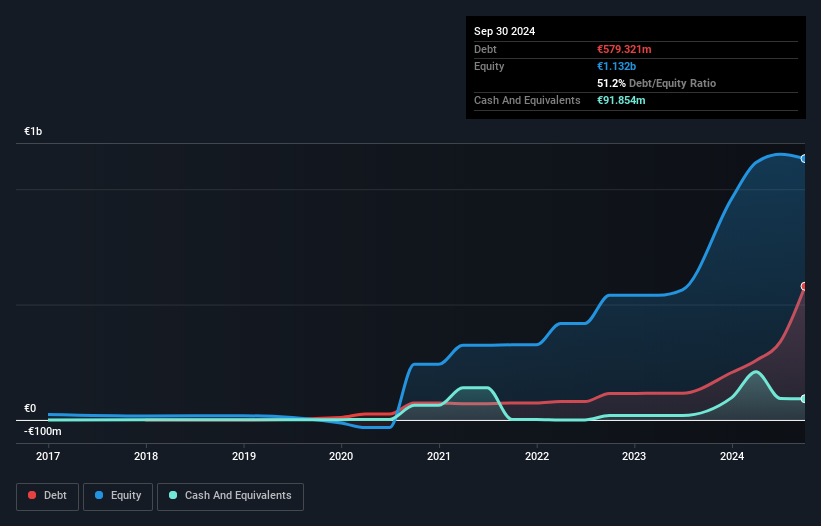Viewport: 821px width, 526px height.
Task: Click the blue Equity legend dot
Action: point(99,495)
